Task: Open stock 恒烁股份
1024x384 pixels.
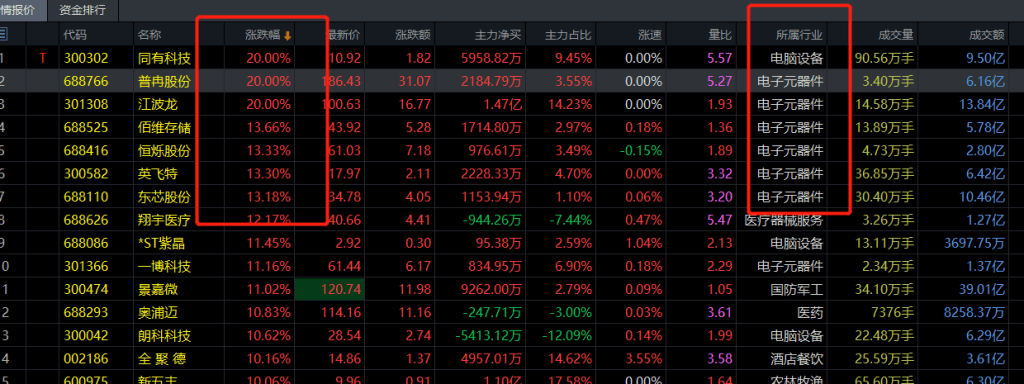Action: coord(165,151)
